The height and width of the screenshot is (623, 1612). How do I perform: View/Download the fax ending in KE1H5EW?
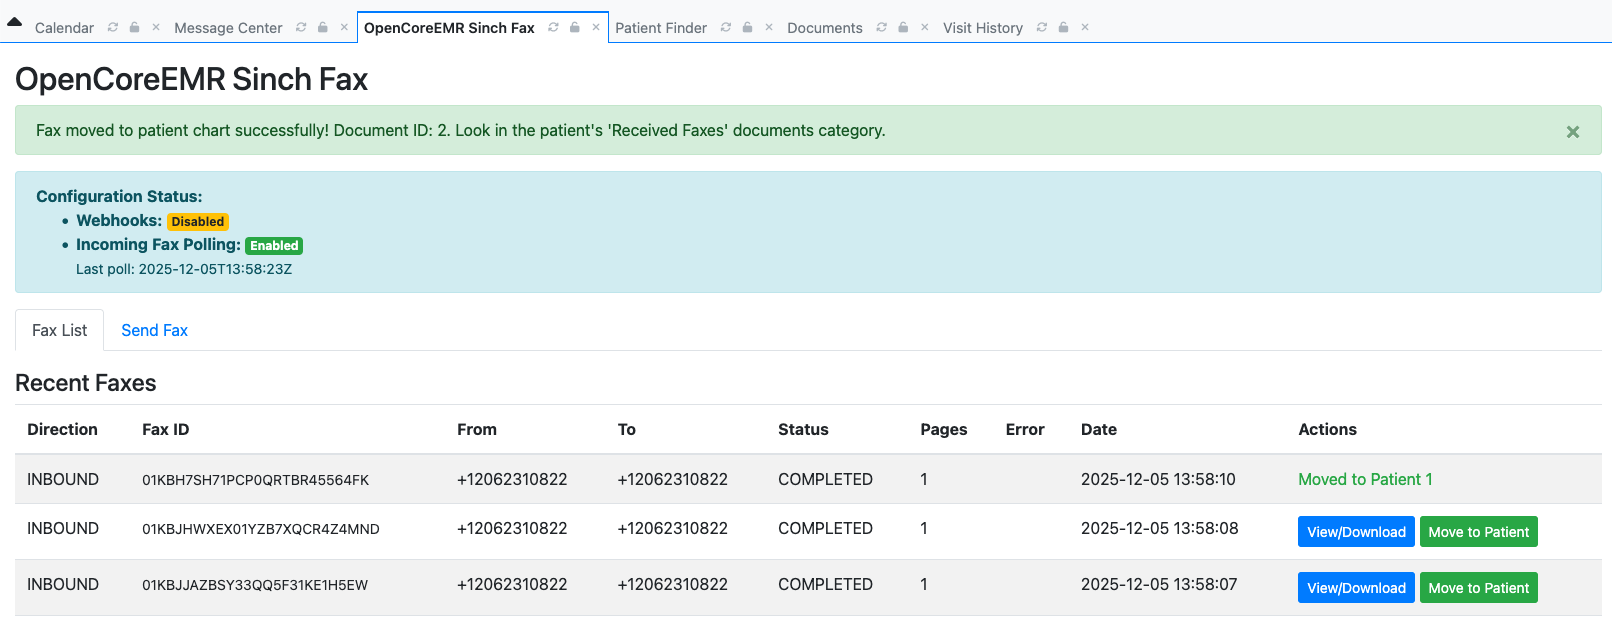(x=1356, y=588)
